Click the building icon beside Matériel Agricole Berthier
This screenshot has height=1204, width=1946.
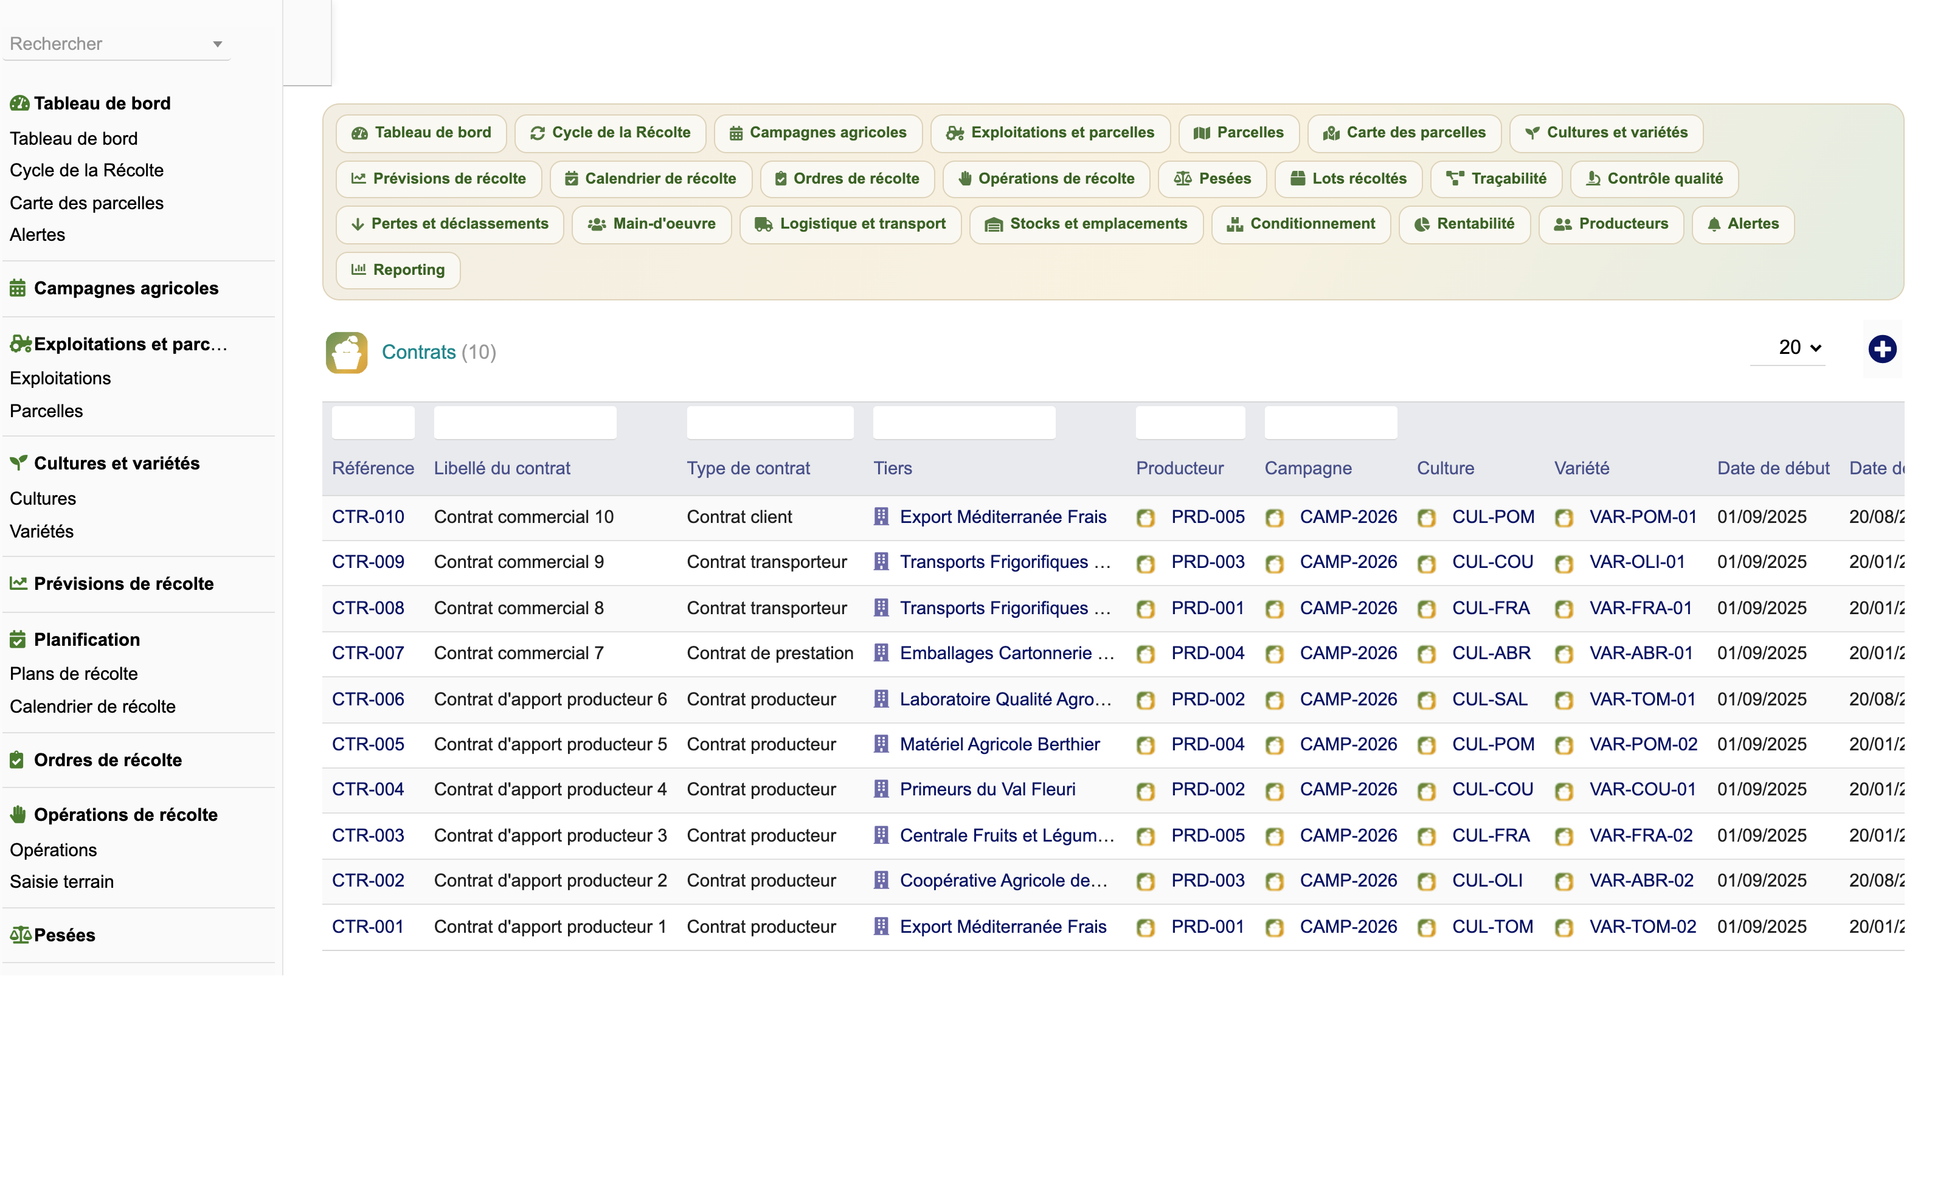tap(881, 744)
